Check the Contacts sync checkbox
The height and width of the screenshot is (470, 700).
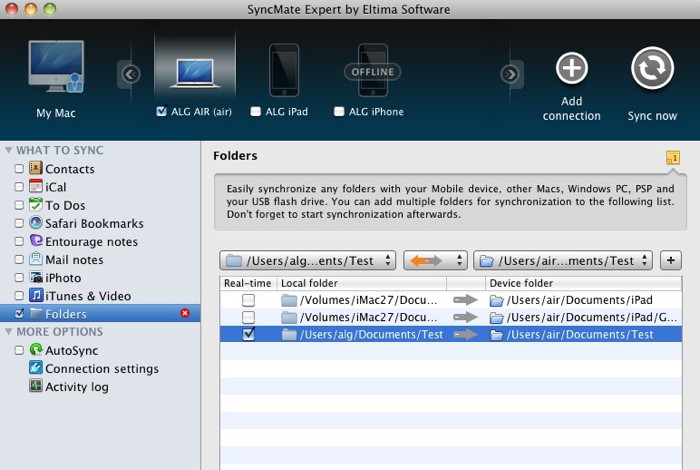coord(19,169)
